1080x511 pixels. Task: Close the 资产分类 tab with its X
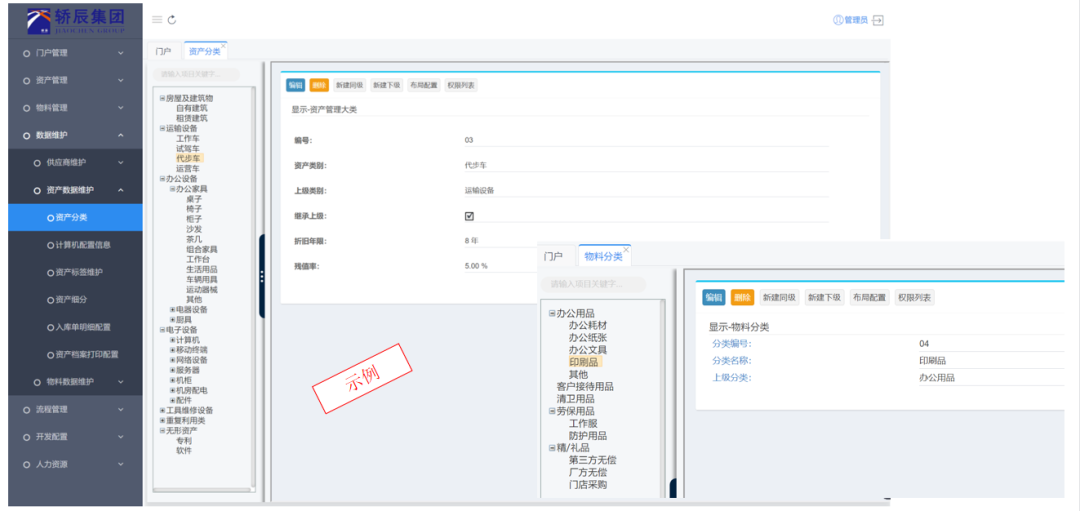pos(224,45)
